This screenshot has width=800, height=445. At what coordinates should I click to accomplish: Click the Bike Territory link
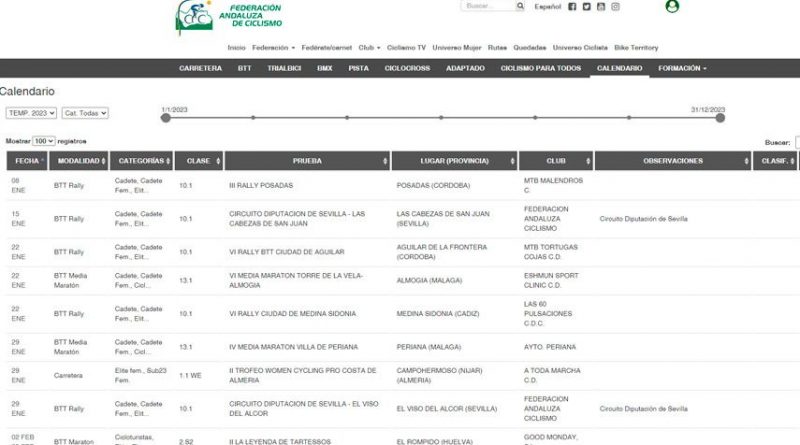636,47
